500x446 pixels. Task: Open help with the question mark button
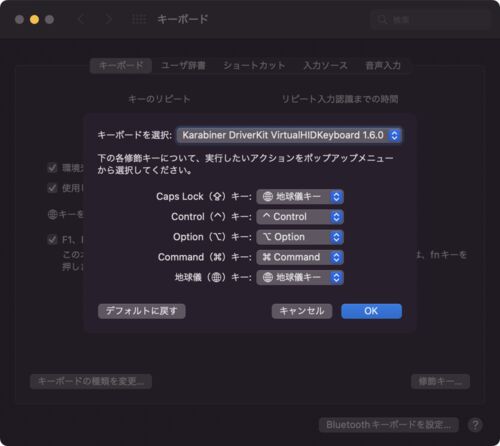[475, 425]
